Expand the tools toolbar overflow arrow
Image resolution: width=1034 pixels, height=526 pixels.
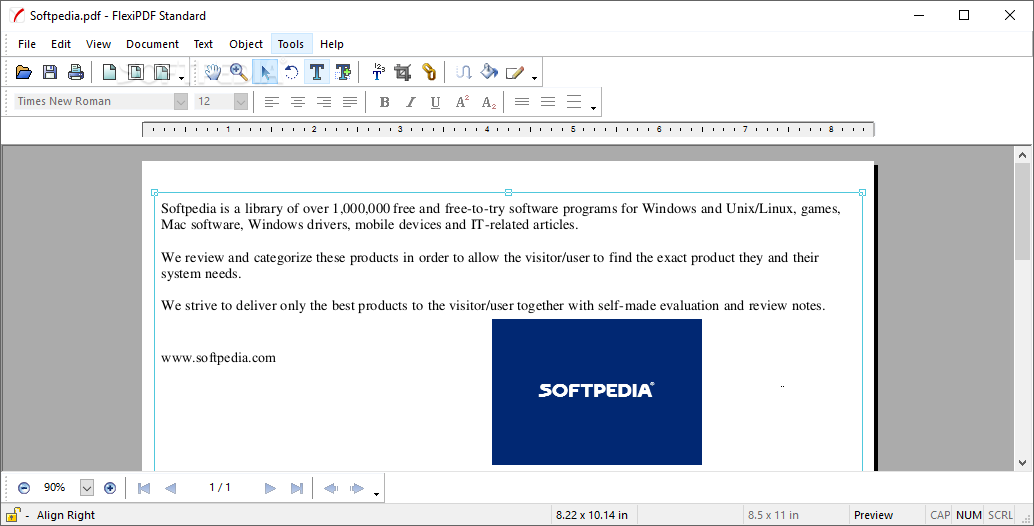click(534, 78)
